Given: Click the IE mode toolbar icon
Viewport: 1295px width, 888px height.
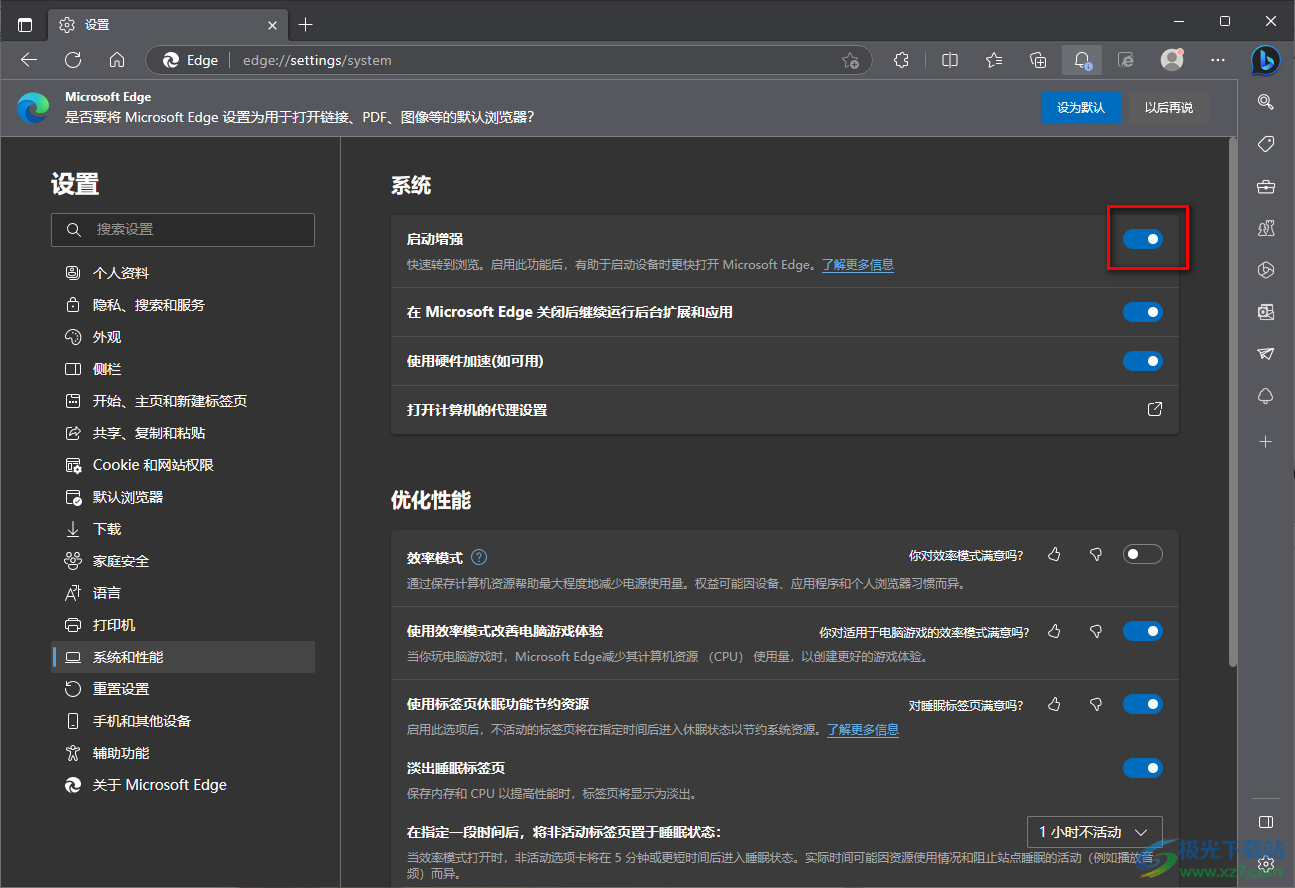Looking at the screenshot, I should (x=1126, y=60).
